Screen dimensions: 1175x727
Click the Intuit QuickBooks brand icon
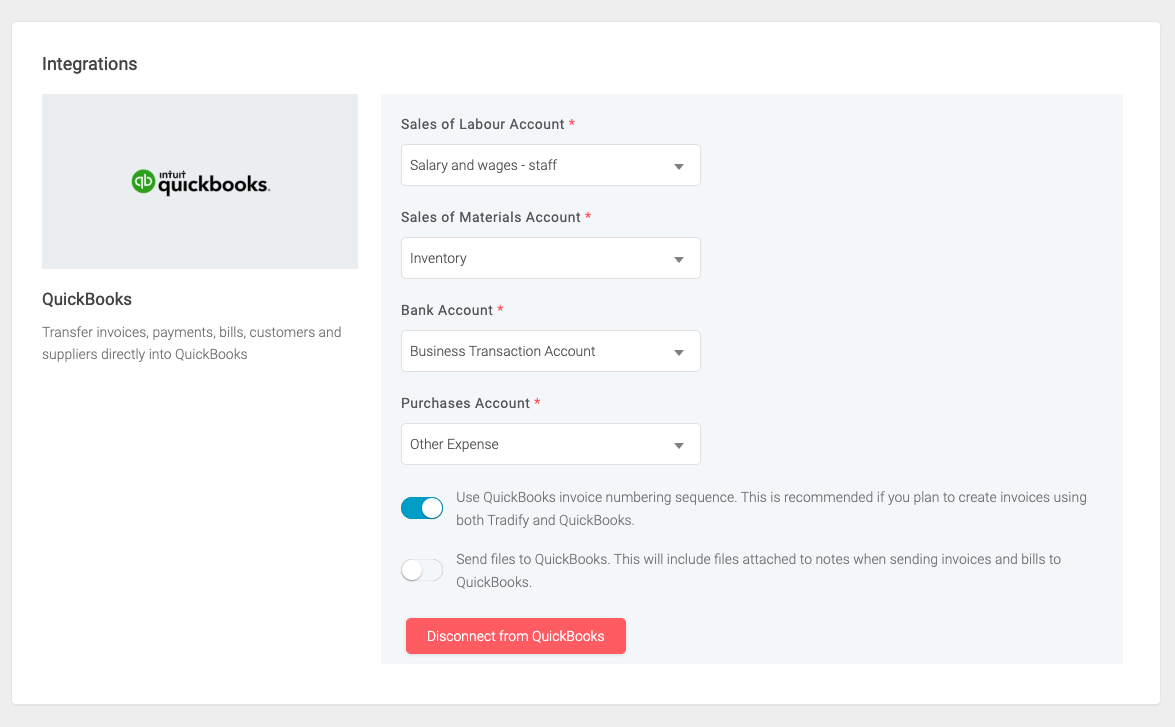(x=143, y=182)
